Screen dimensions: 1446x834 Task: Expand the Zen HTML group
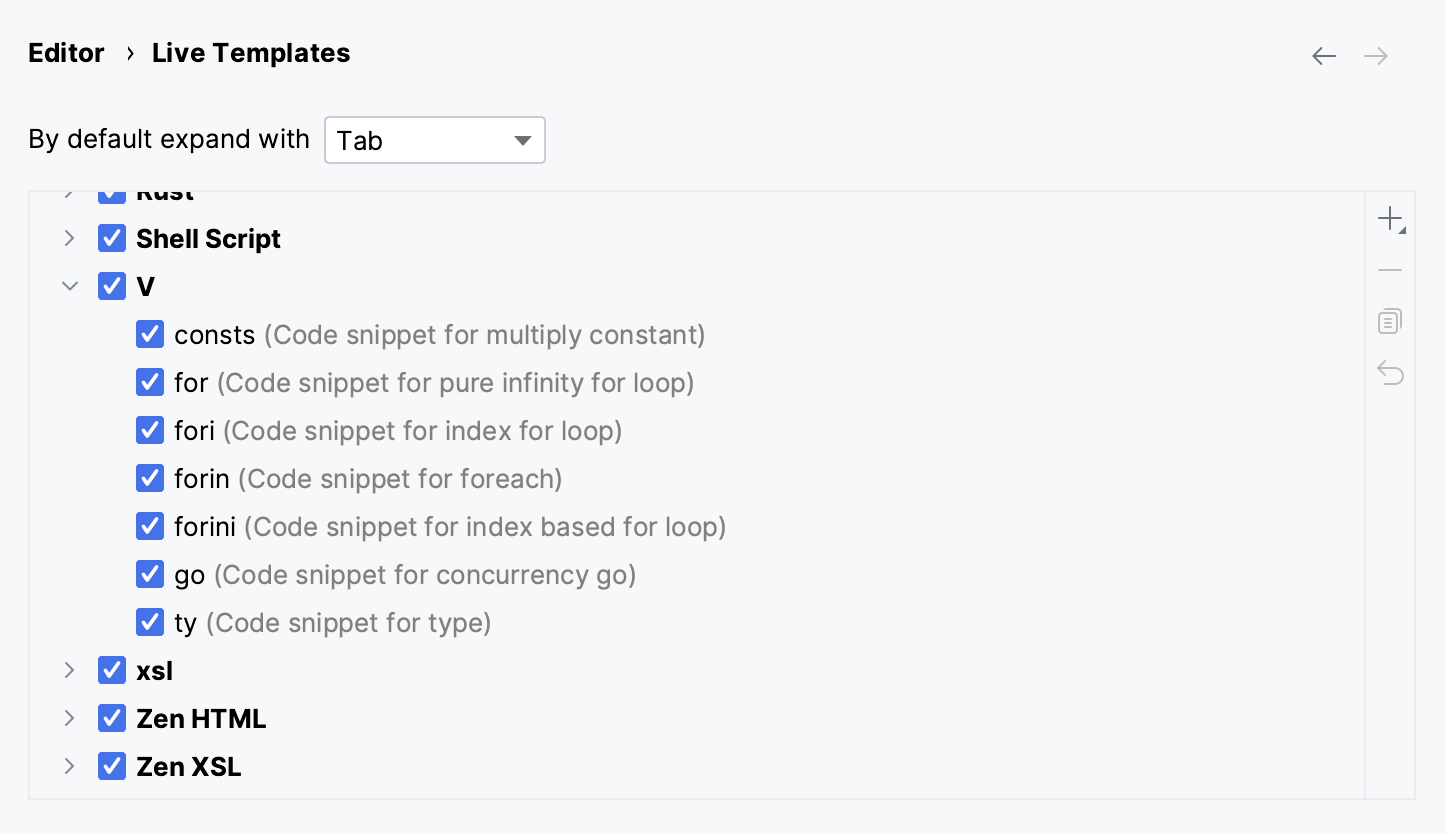[69, 718]
